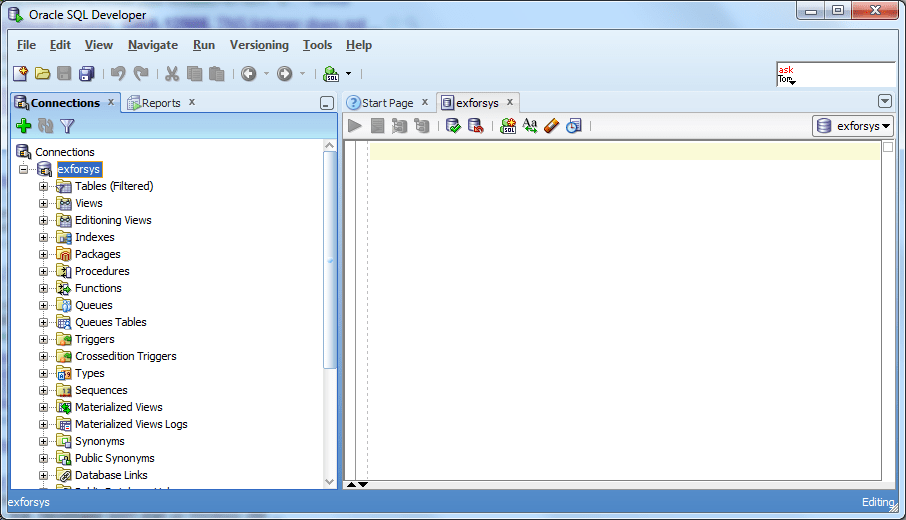This screenshot has height=520, width=906.
Task: Open the Navigate menu
Action: [153, 45]
